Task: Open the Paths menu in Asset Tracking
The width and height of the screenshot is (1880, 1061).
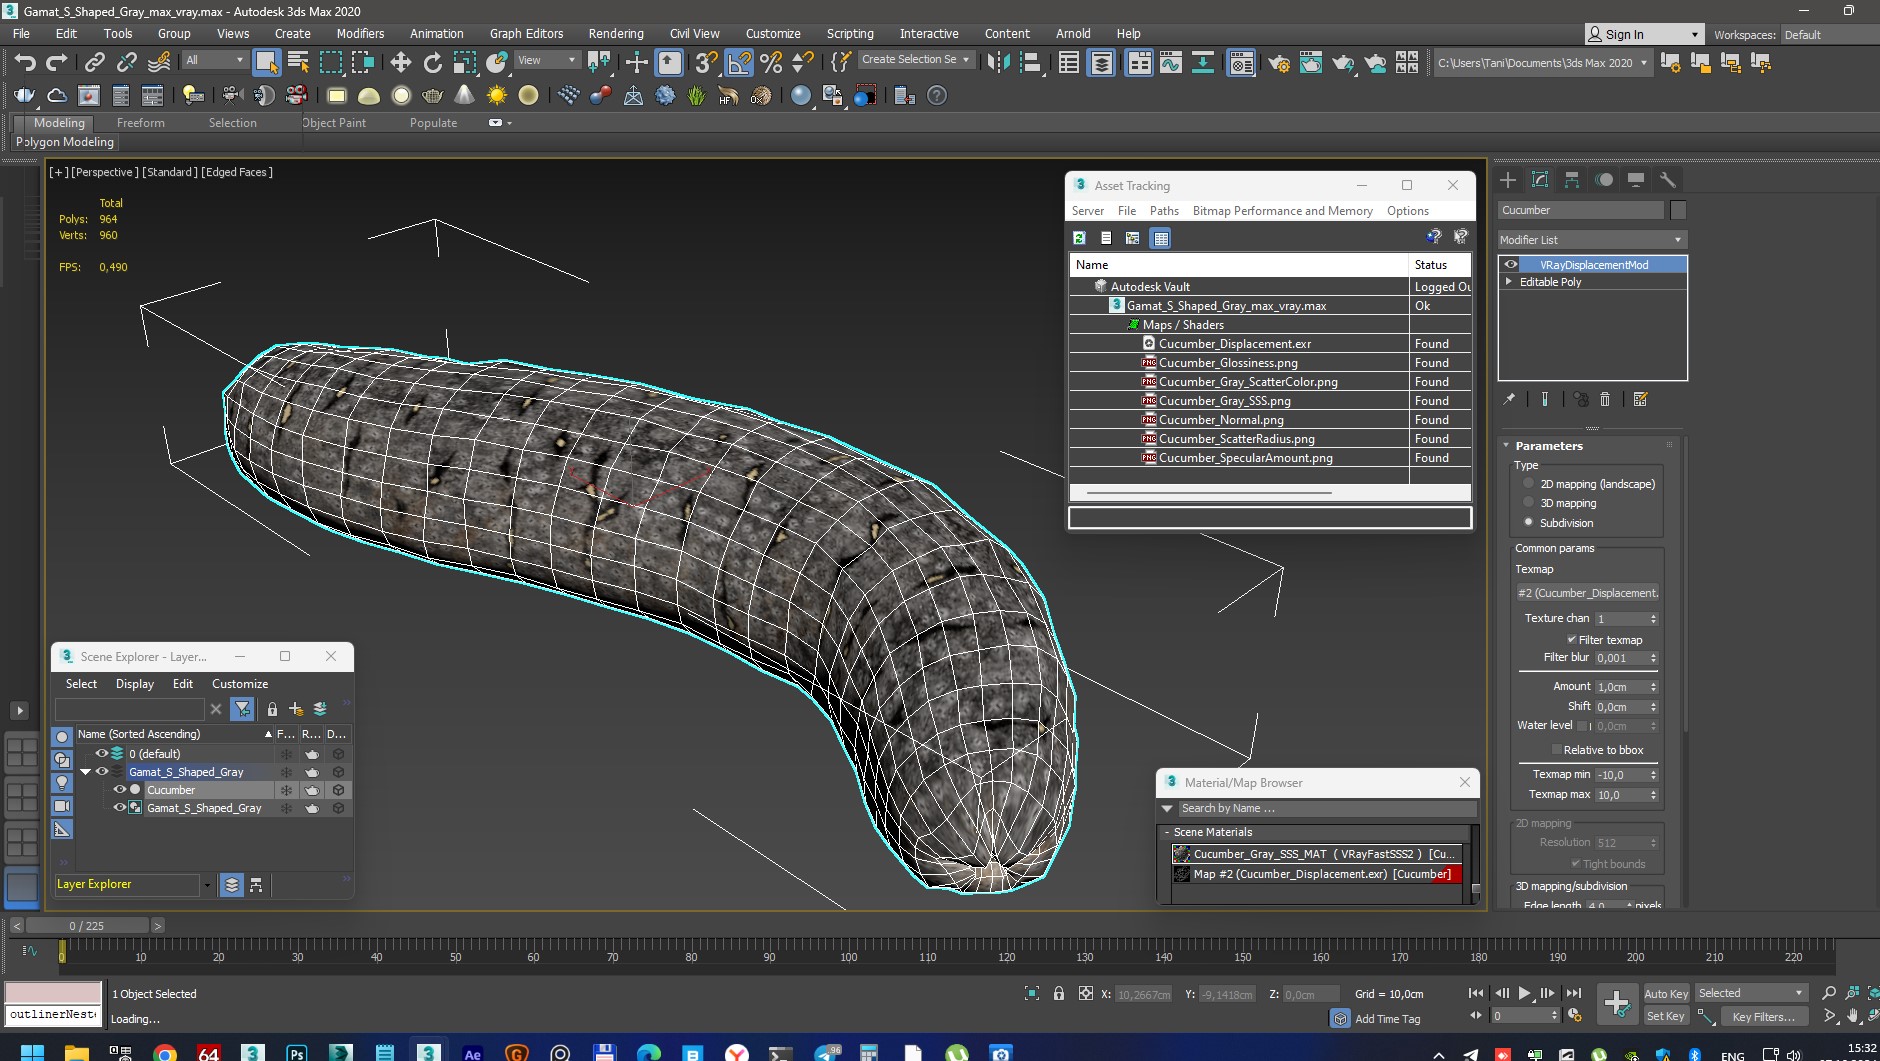Action: [1164, 211]
